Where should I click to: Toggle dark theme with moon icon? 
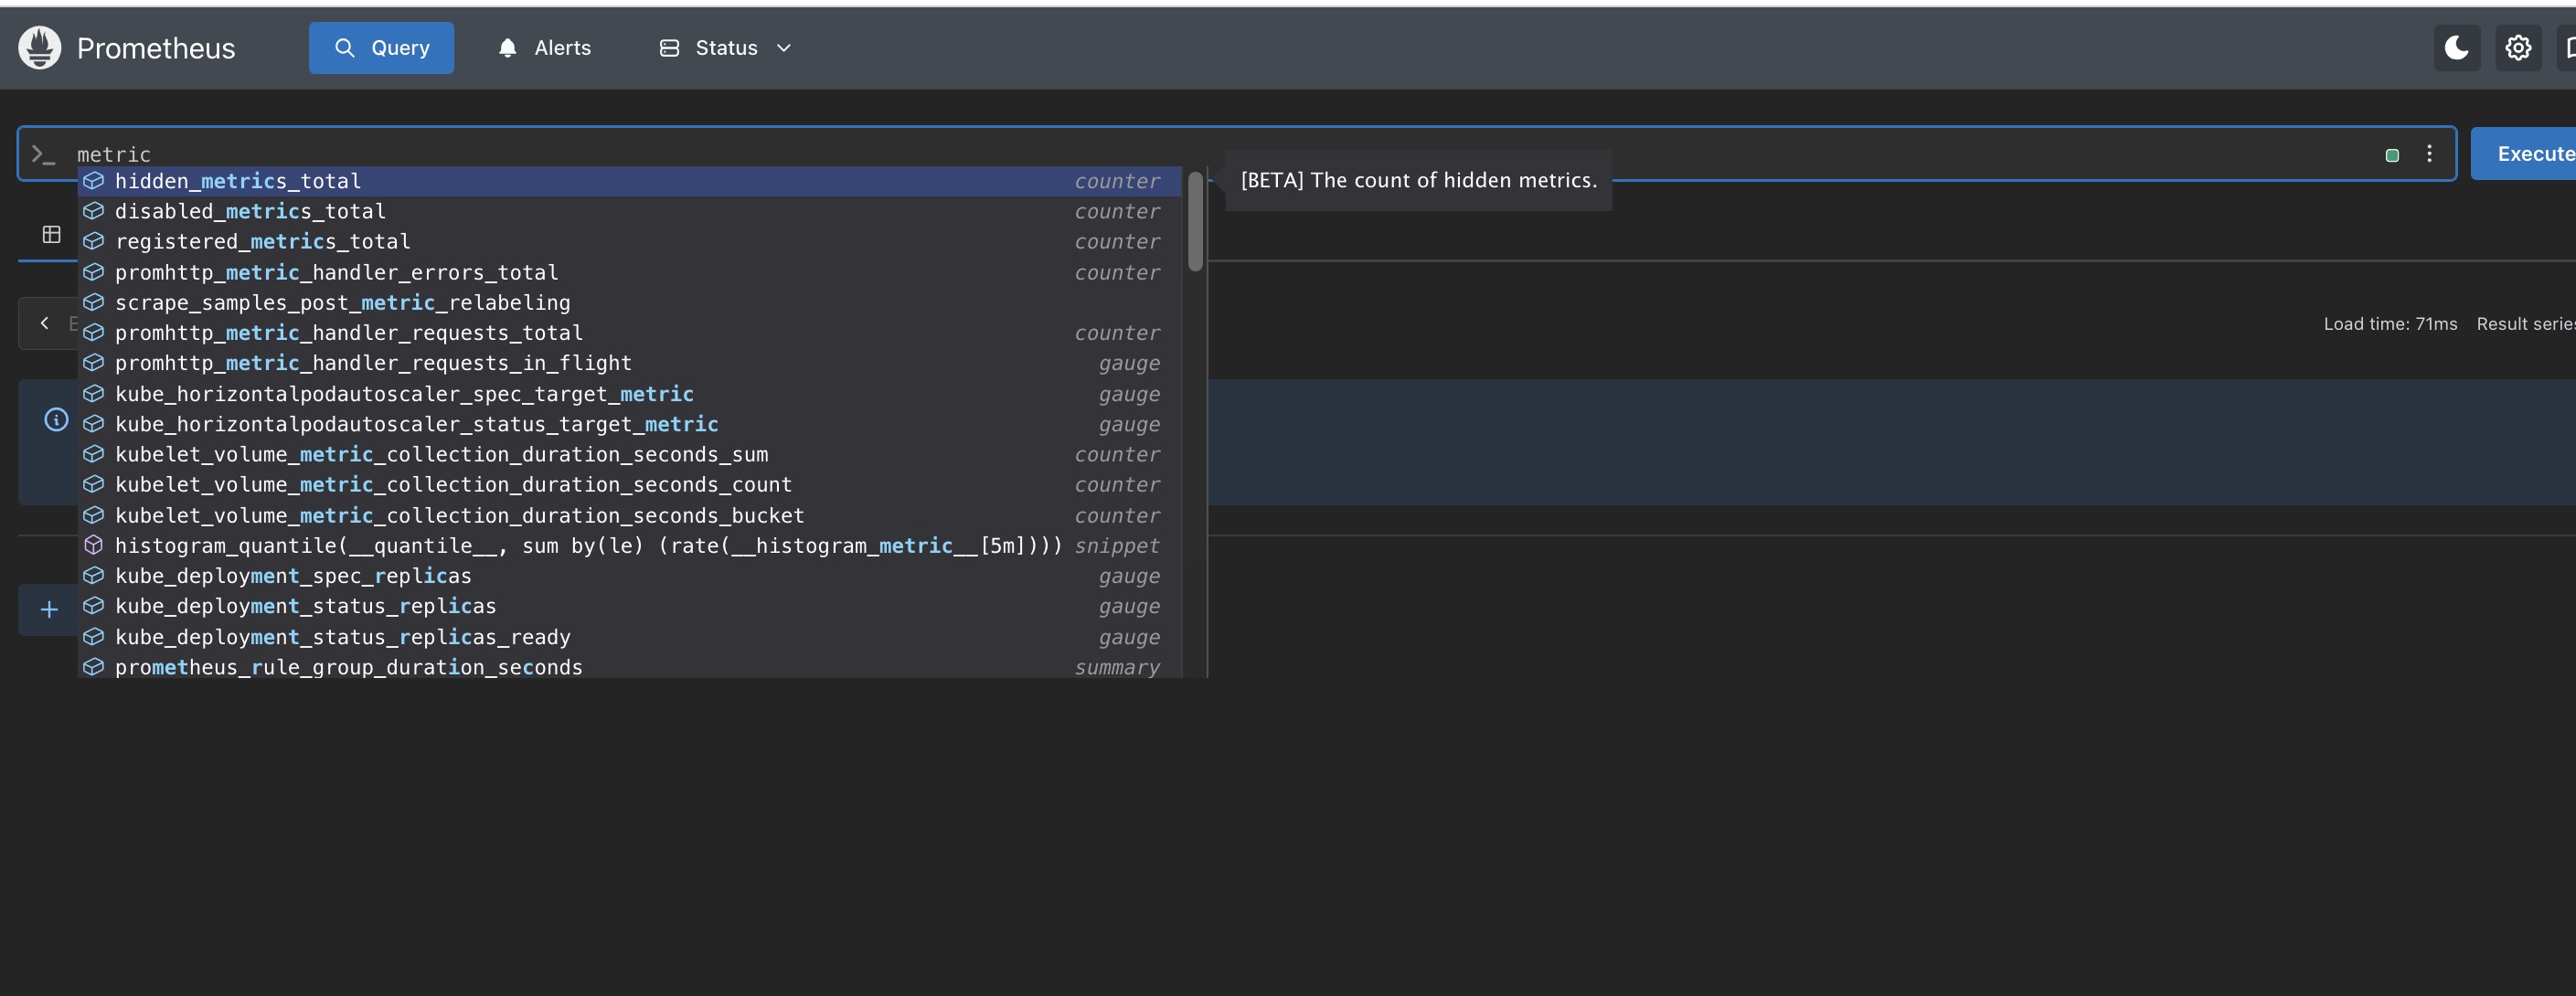(x=2456, y=48)
